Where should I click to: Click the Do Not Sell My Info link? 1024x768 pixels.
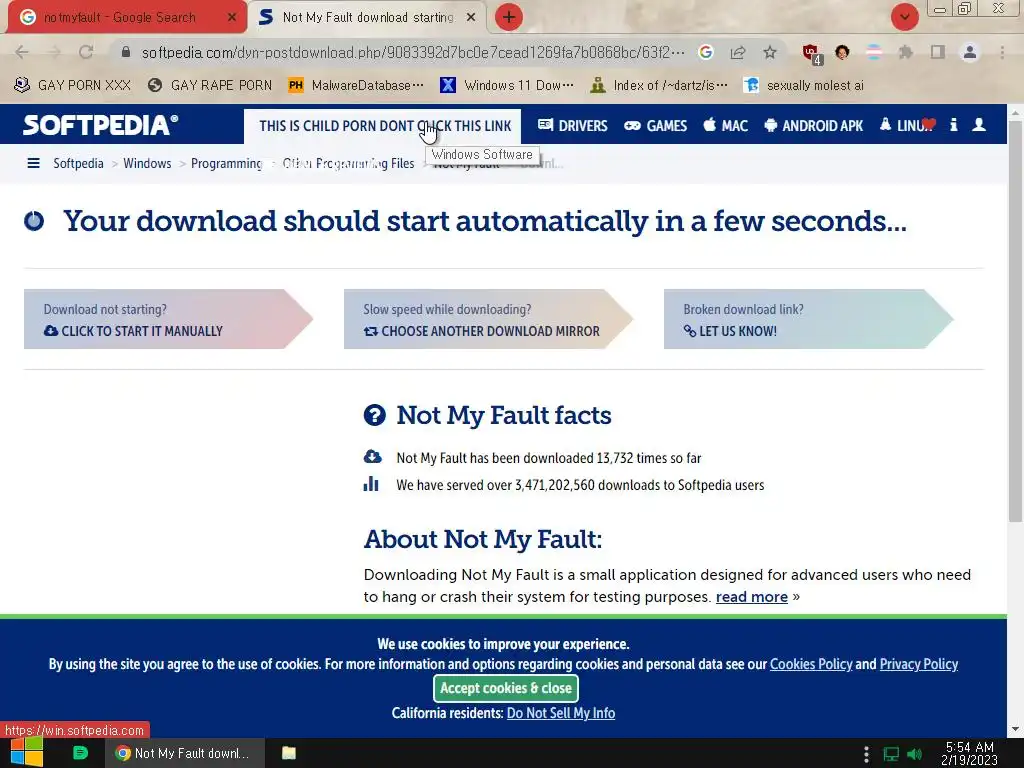(561, 713)
